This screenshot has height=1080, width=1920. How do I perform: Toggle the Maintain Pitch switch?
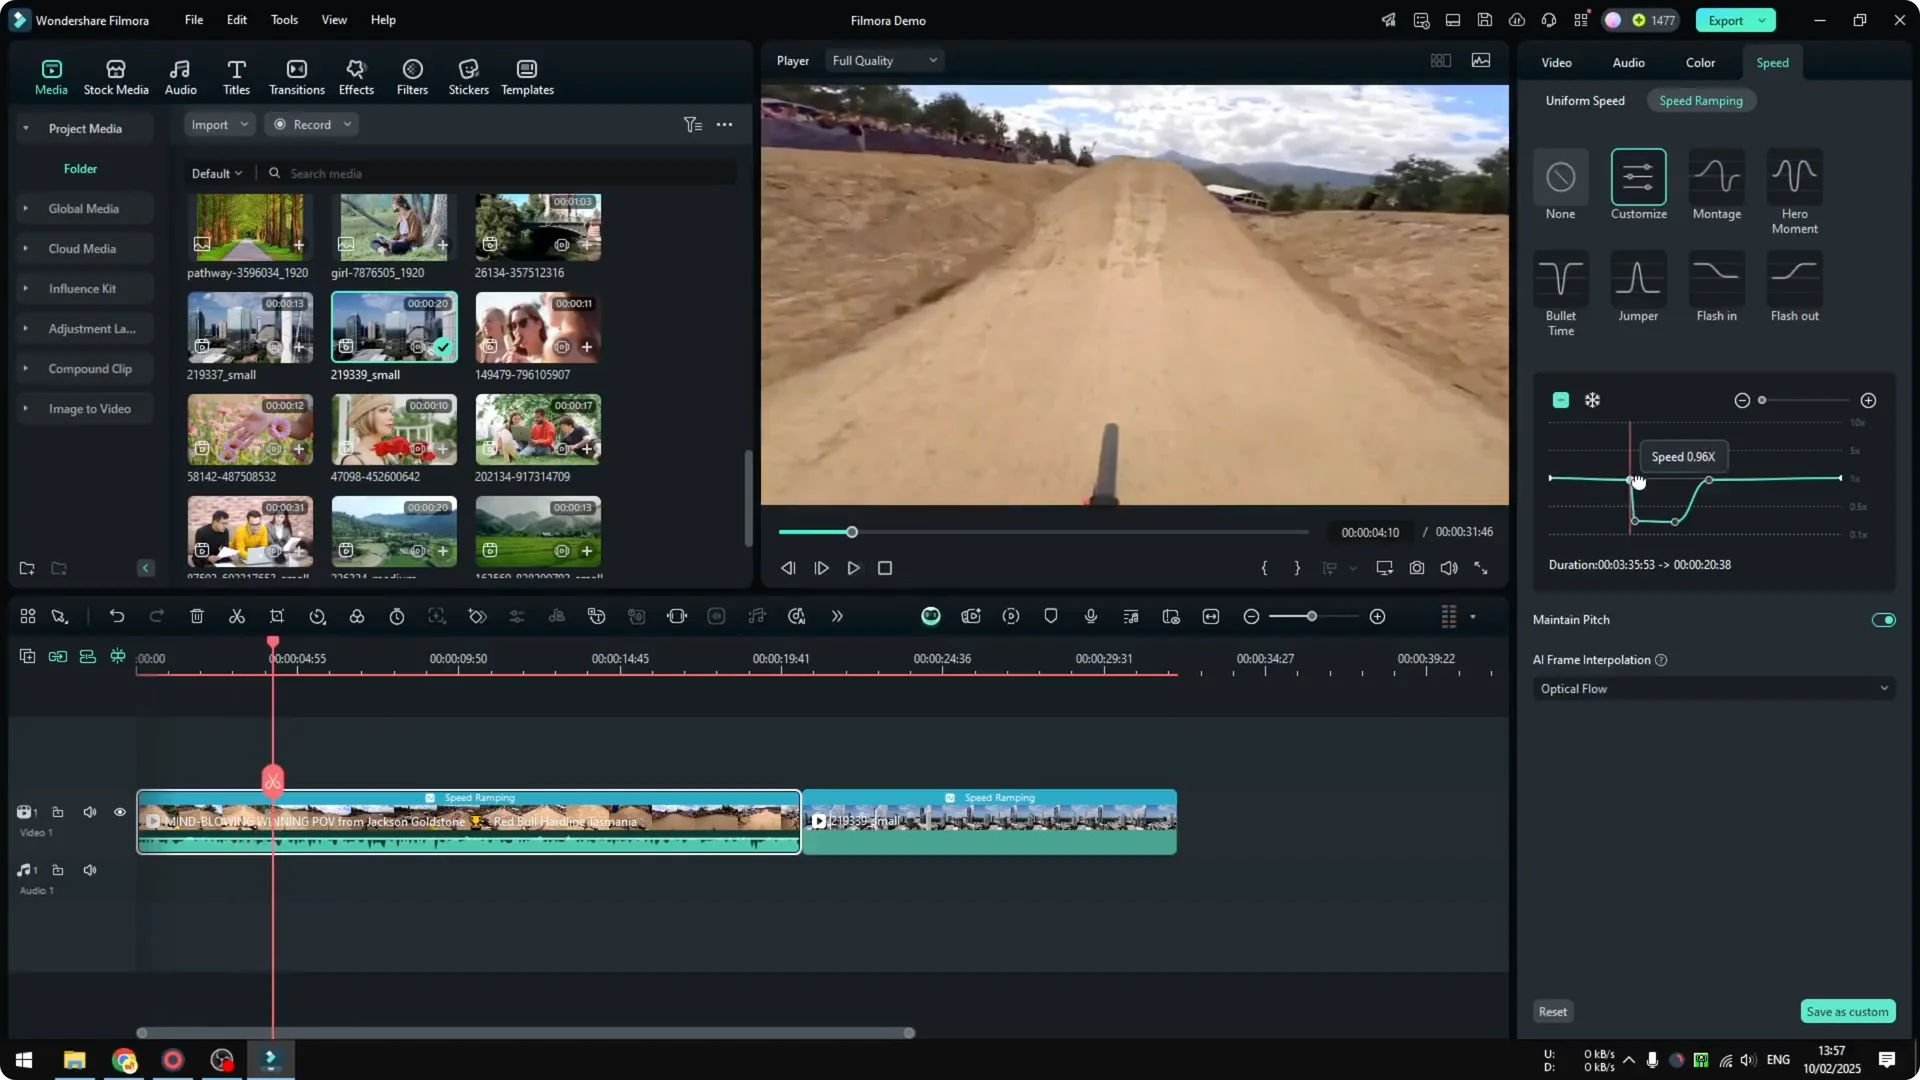[1882, 620]
